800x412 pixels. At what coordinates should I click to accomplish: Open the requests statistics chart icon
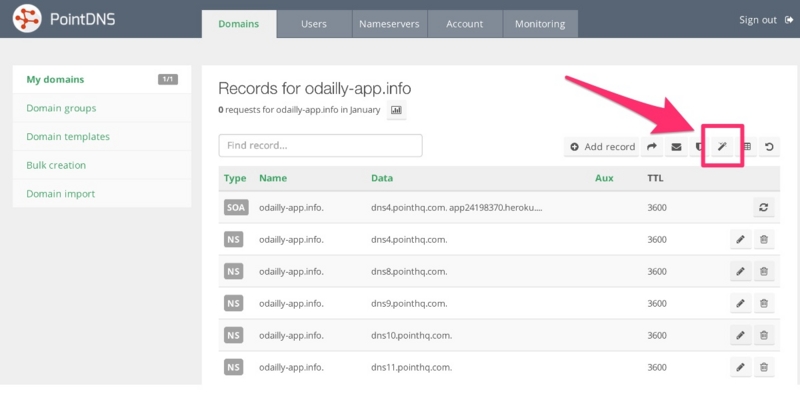click(396, 110)
